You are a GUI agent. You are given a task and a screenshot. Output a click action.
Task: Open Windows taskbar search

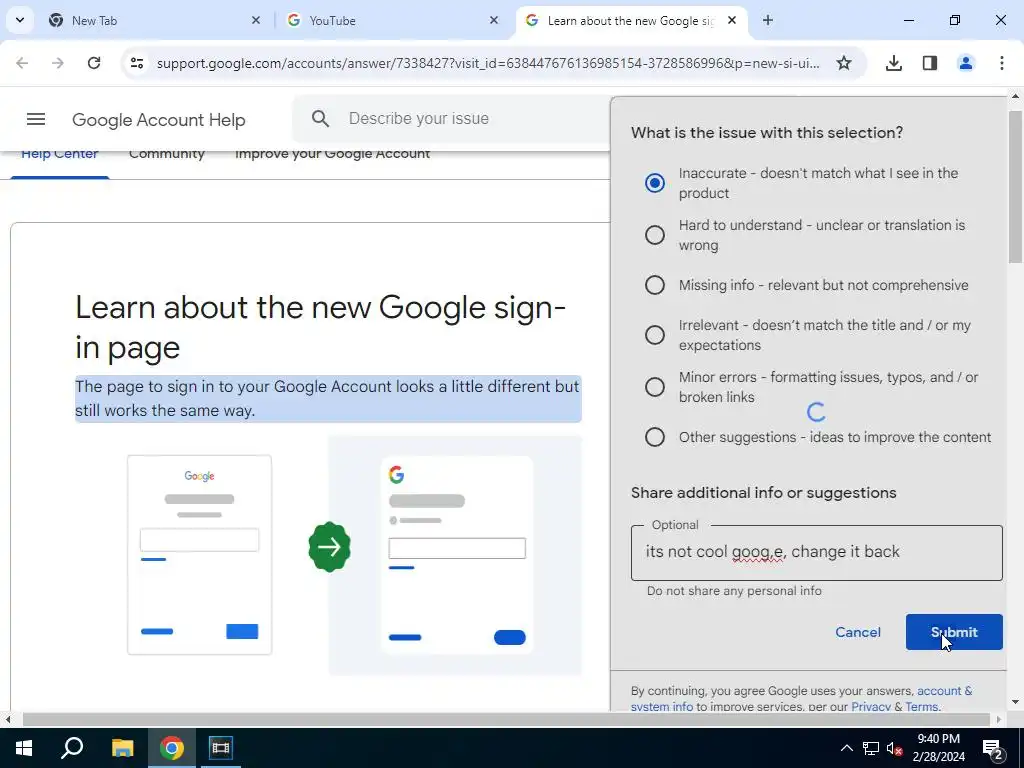point(72,748)
